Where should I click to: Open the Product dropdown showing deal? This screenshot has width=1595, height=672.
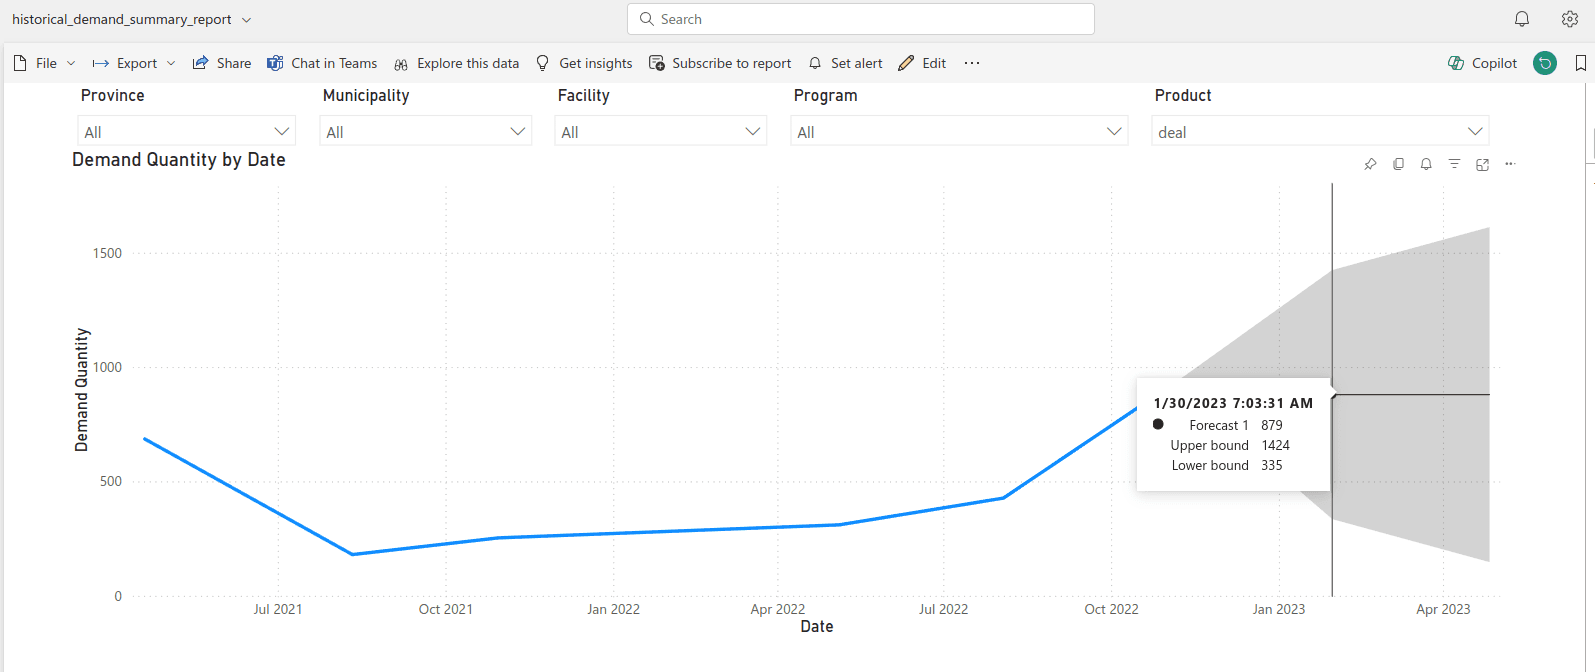1320,131
